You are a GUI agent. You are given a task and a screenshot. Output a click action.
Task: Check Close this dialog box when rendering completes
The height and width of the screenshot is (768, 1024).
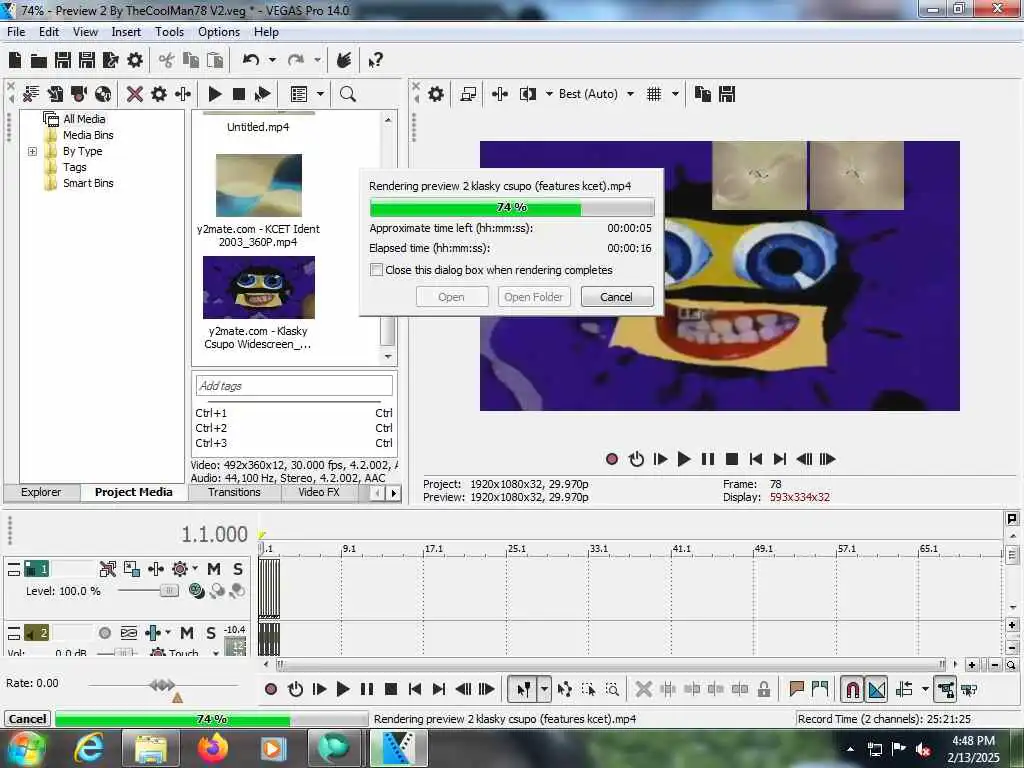tap(376, 270)
